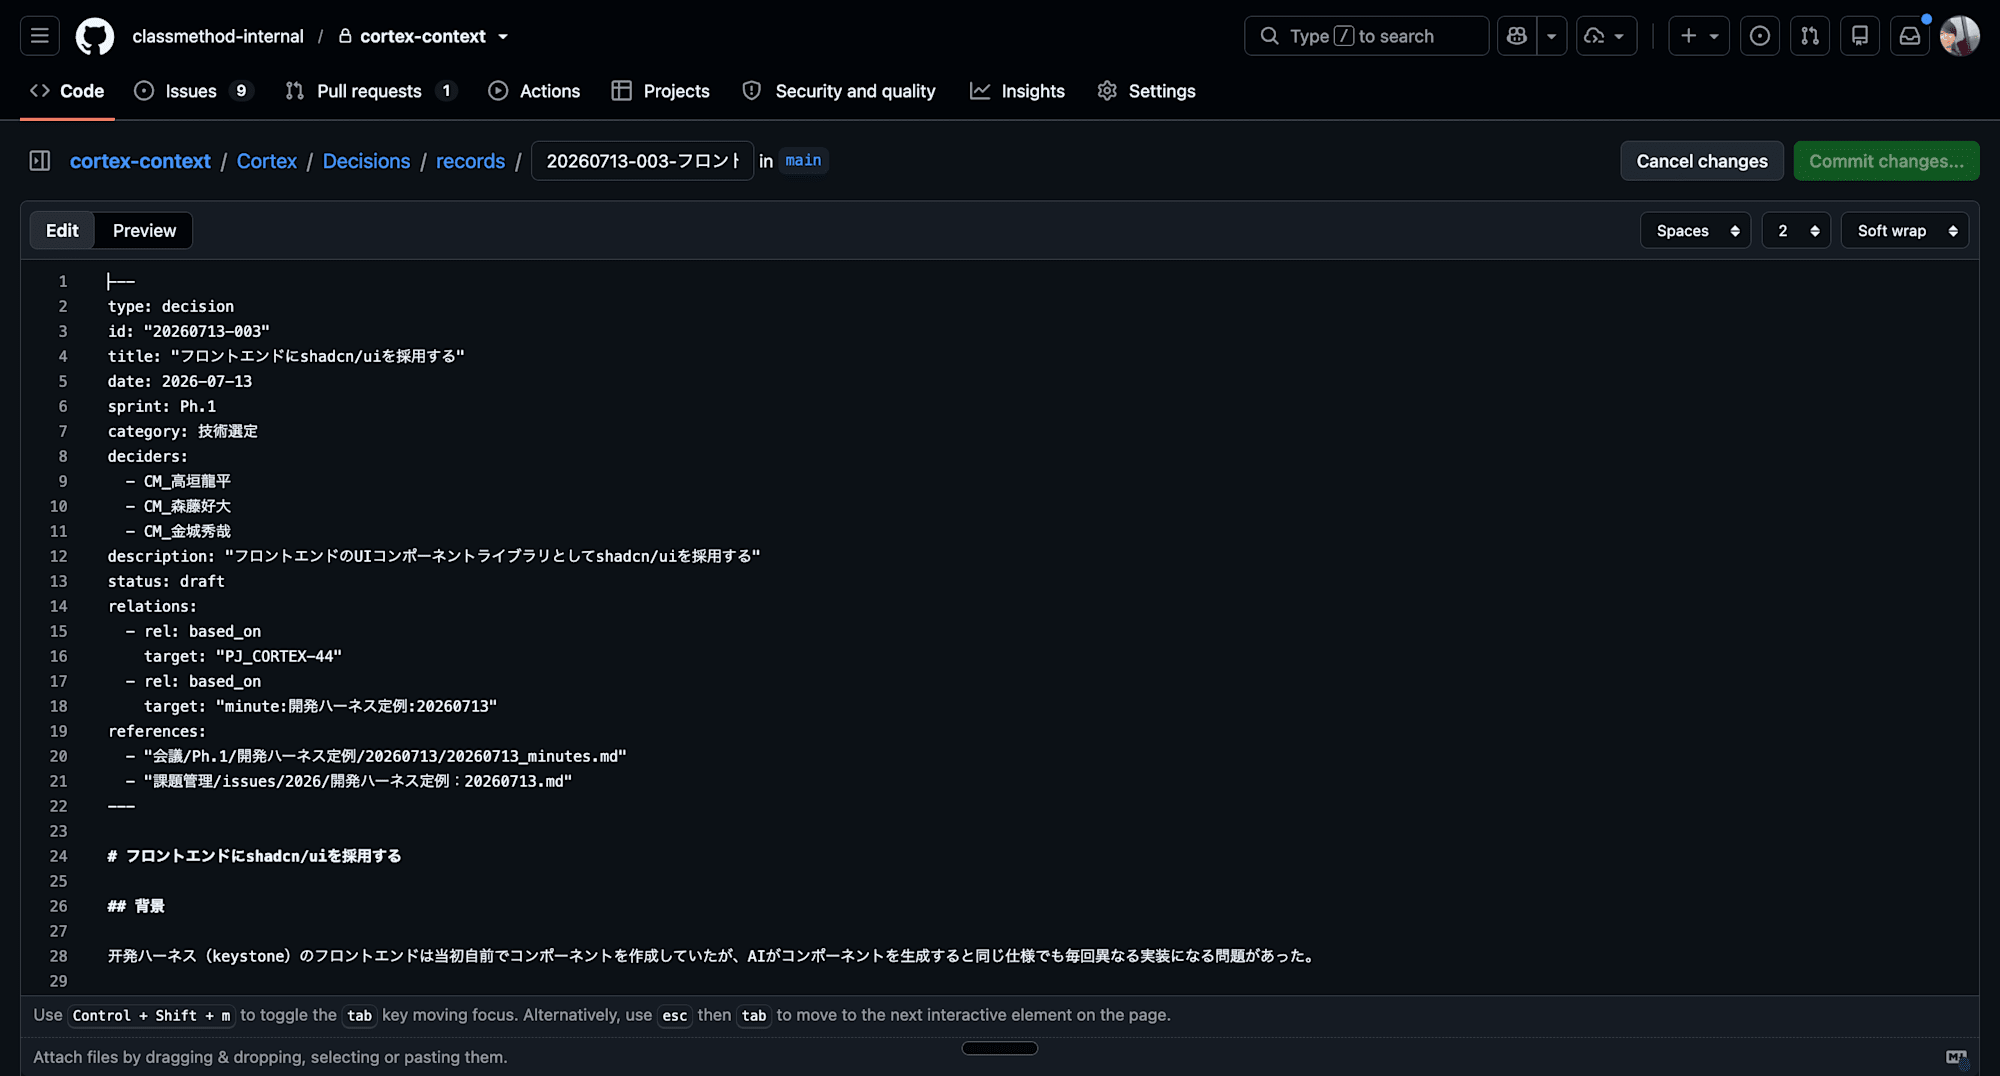The width and height of the screenshot is (2000, 1076).
Task: Click the line "deciders:"
Action: pyautogui.click(x=148, y=456)
